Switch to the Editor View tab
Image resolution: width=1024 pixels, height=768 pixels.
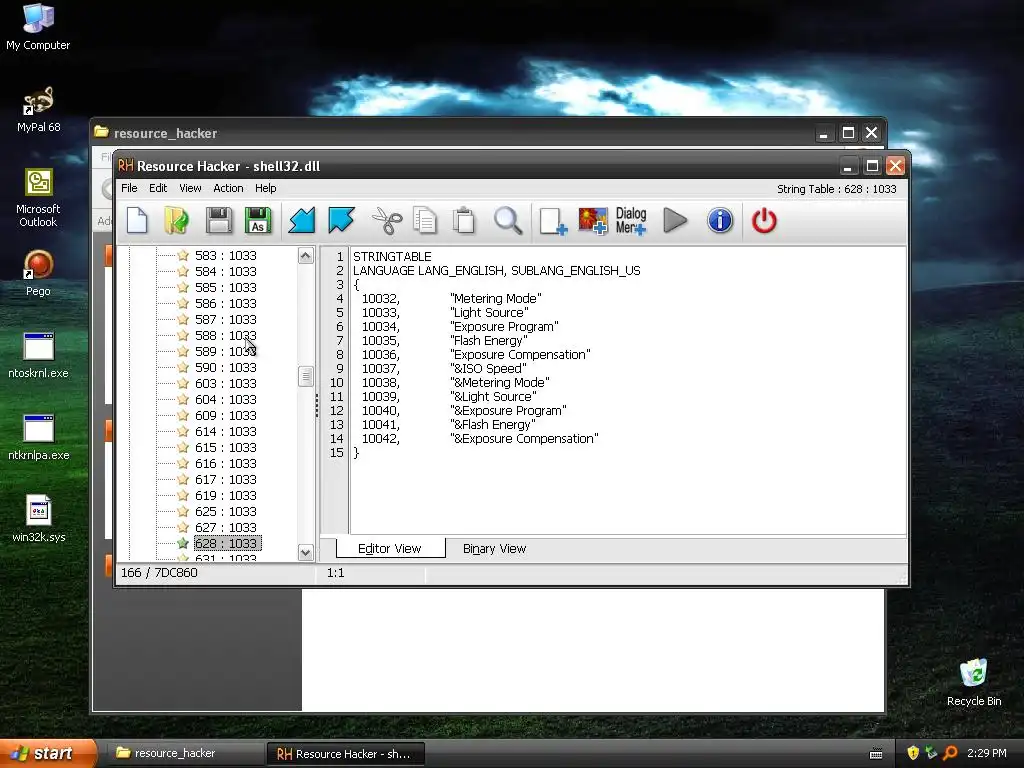coord(390,549)
